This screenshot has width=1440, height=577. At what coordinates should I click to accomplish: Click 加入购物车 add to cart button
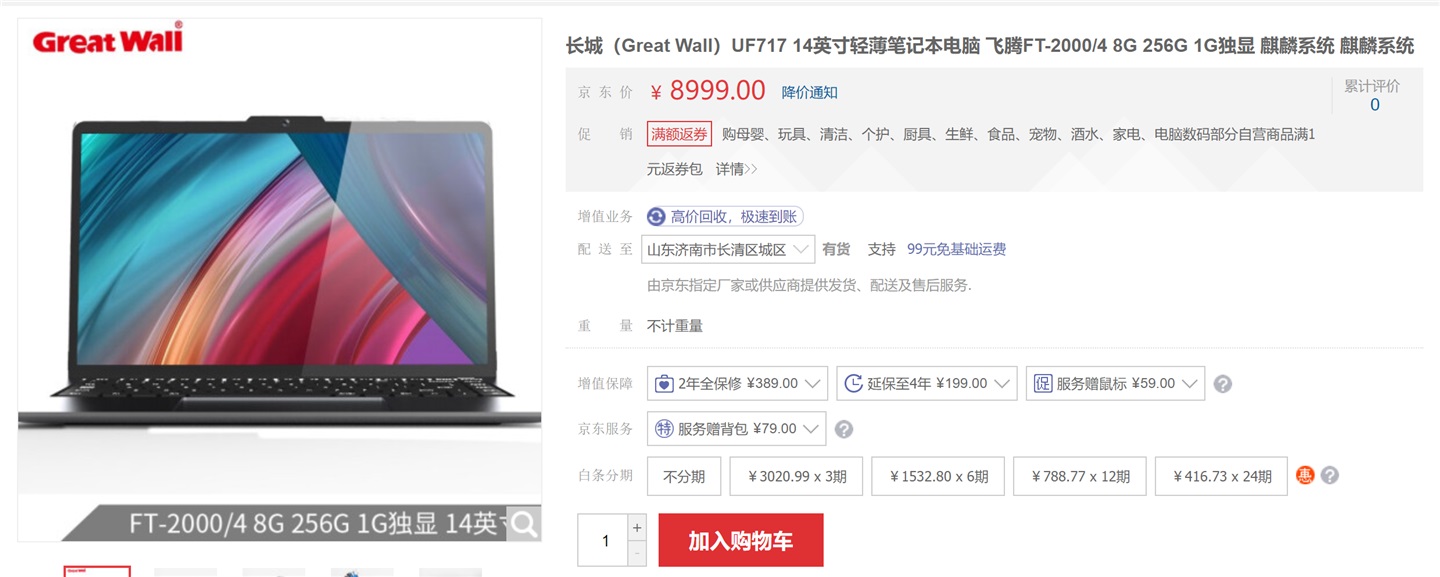tap(741, 541)
